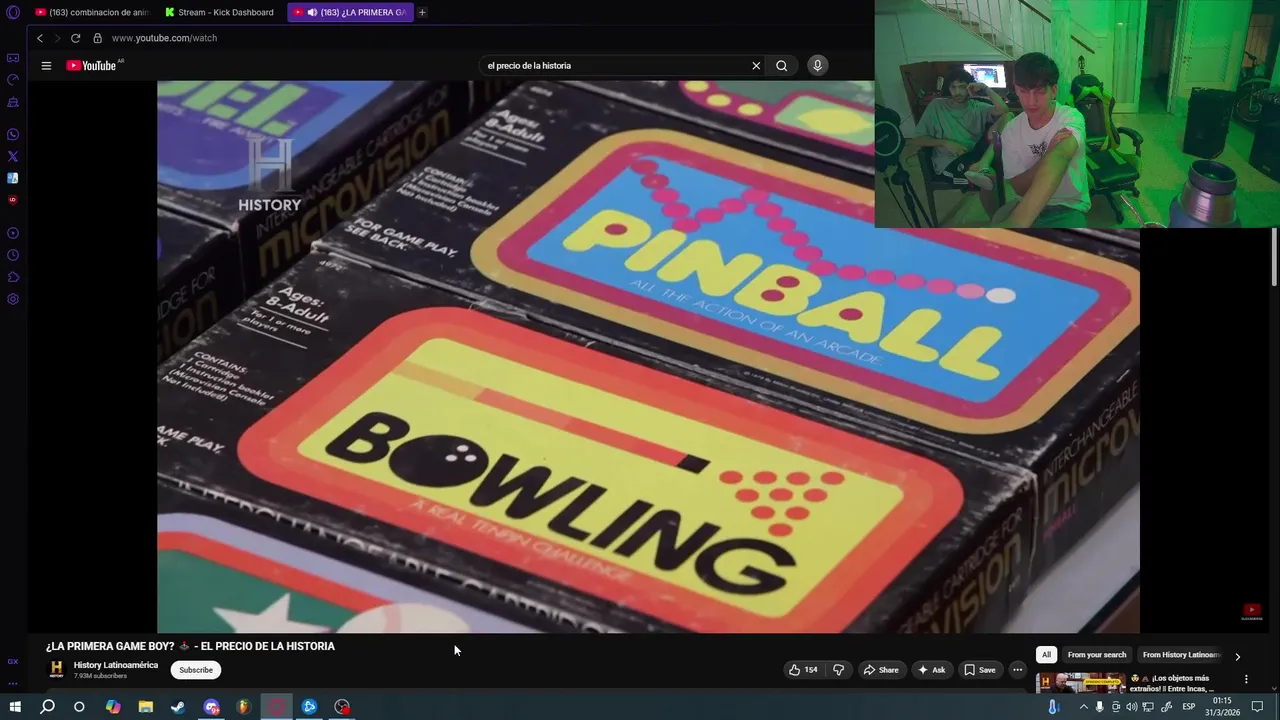Screen dimensions: 1280x720
Task: Show more filter chips with right chevron
Action: (x=1237, y=656)
